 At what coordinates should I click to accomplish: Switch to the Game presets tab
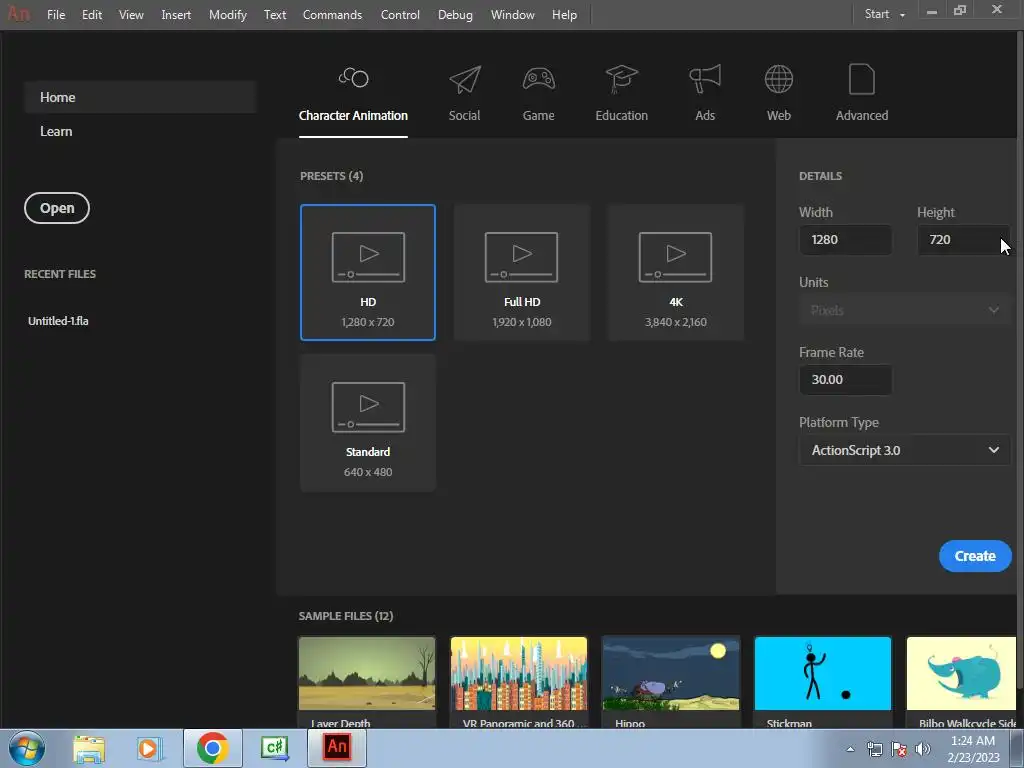click(x=539, y=95)
